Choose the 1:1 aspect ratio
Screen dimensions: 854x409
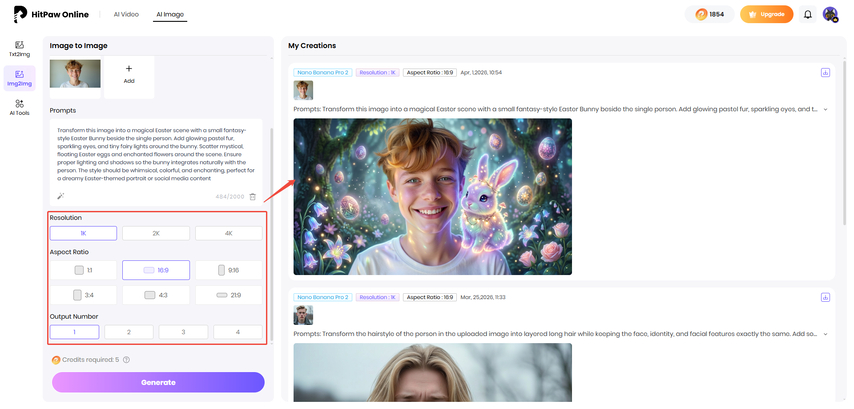coord(83,270)
